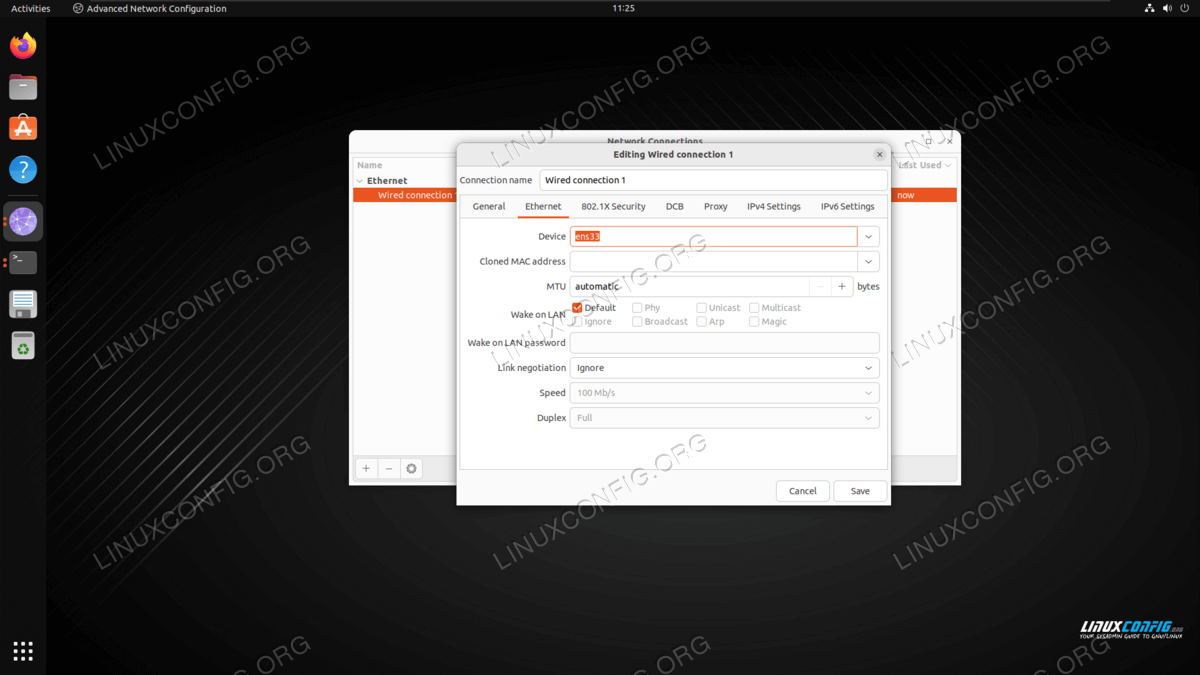Open the Files manager dock icon

[23, 87]
